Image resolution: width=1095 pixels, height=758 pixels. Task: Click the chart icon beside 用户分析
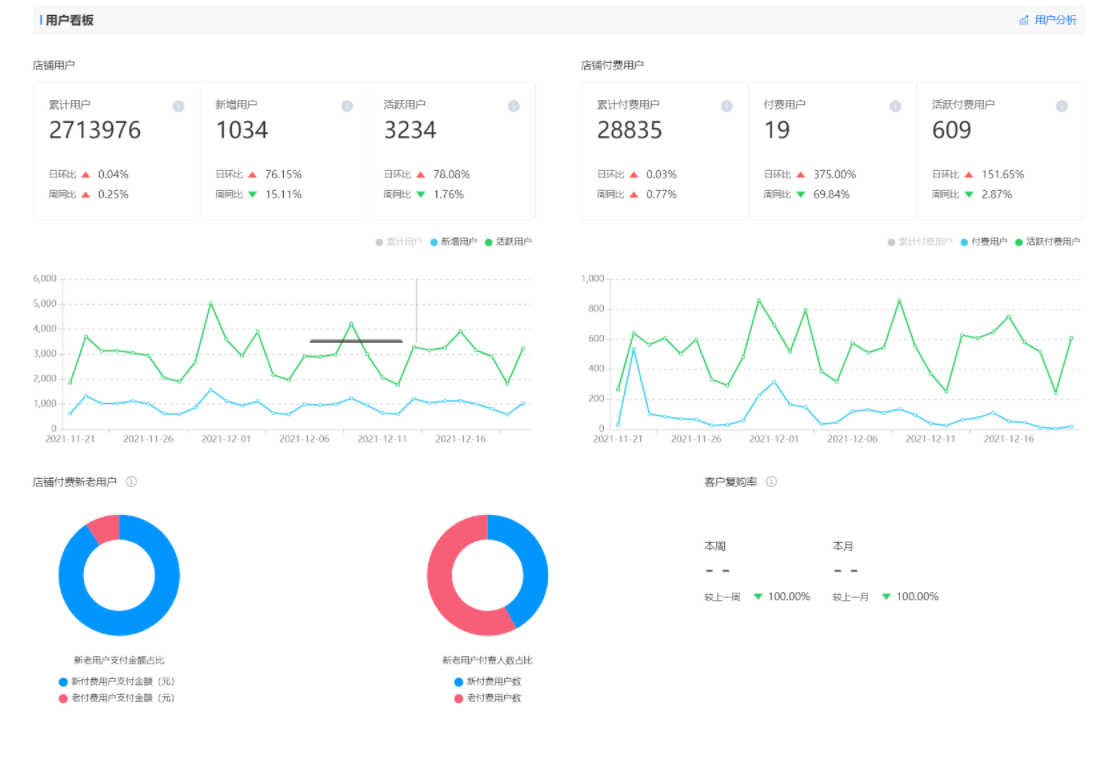coord(1023,20)
